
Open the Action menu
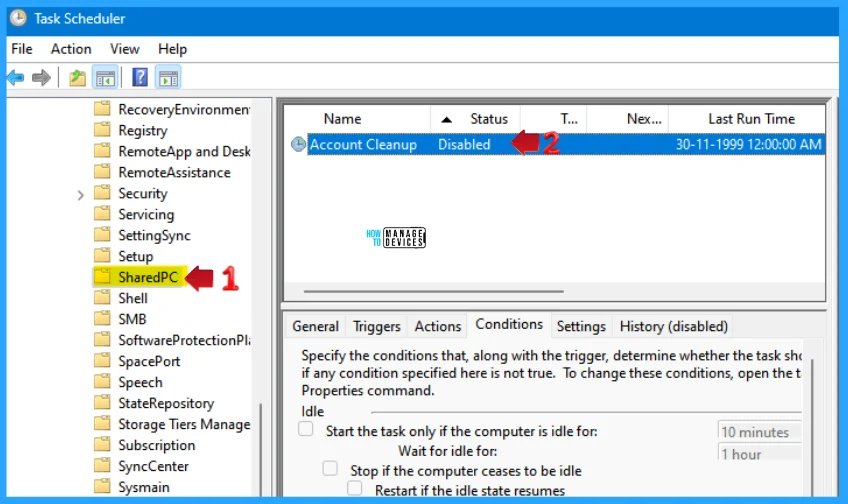tap(71, 49)
